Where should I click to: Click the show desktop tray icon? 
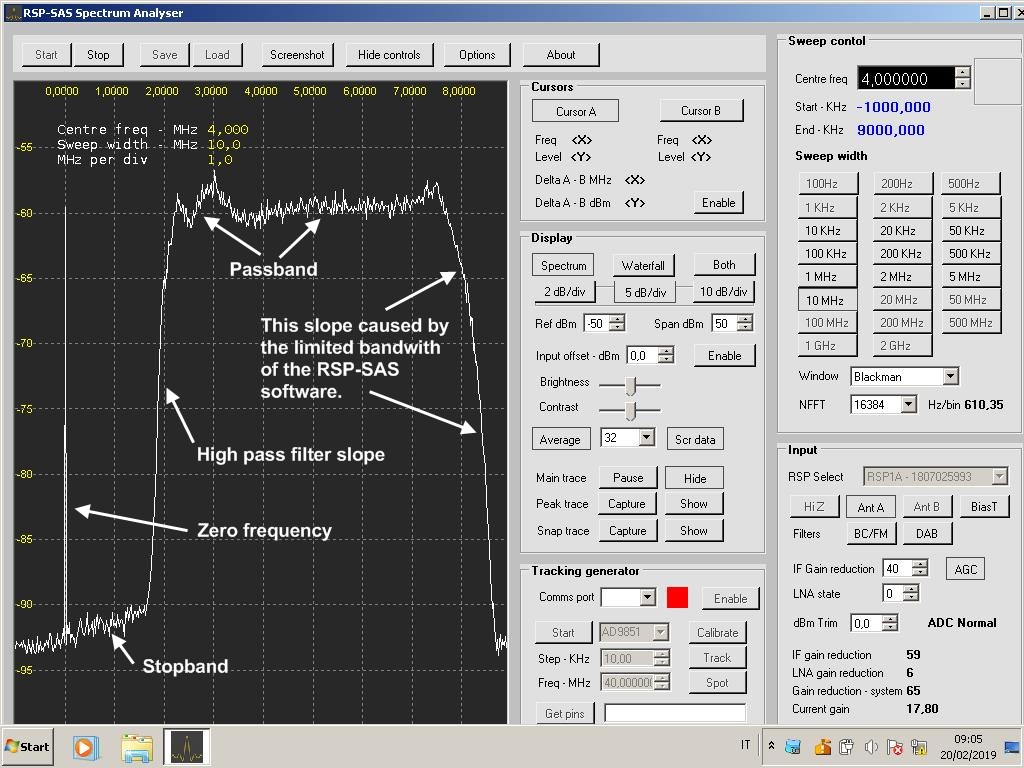click(1012, 746)
